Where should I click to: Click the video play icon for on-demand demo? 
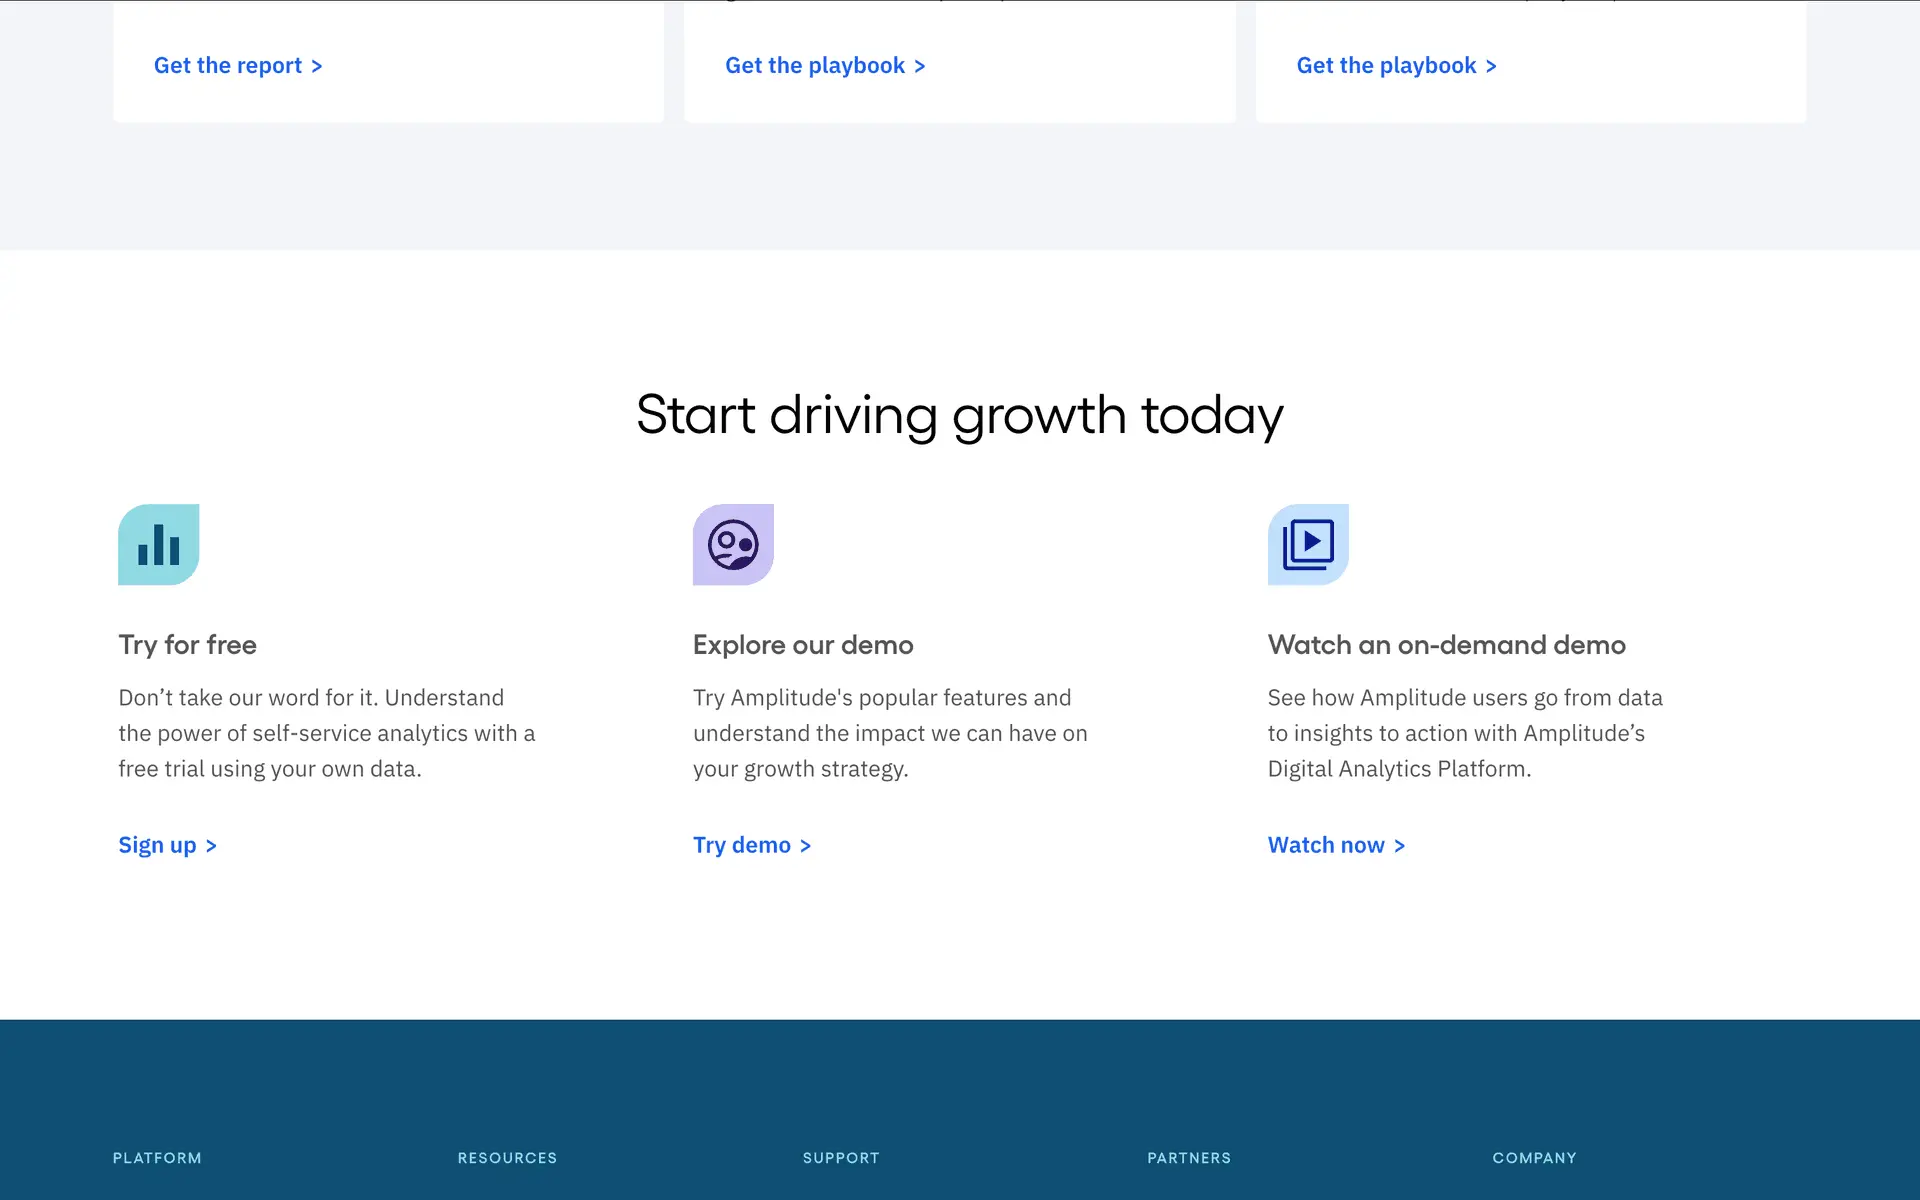point(1308,544)
